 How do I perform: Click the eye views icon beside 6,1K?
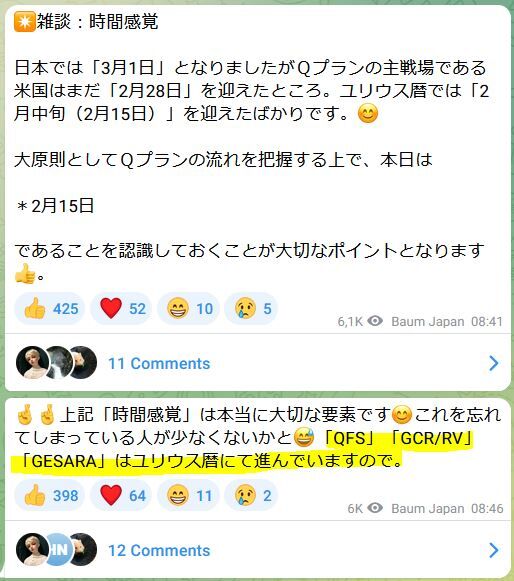coord(375,321)
